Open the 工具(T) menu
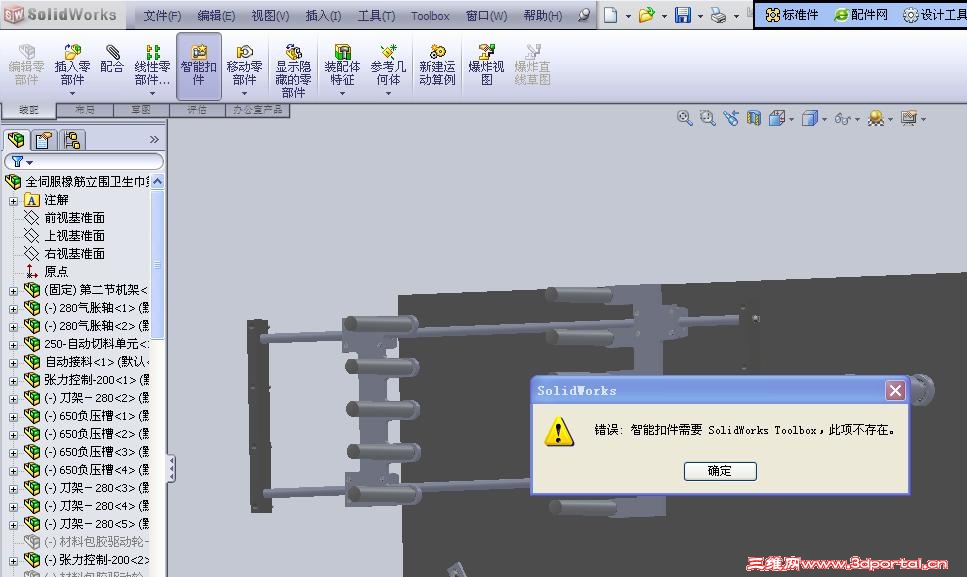 [376, 16]
